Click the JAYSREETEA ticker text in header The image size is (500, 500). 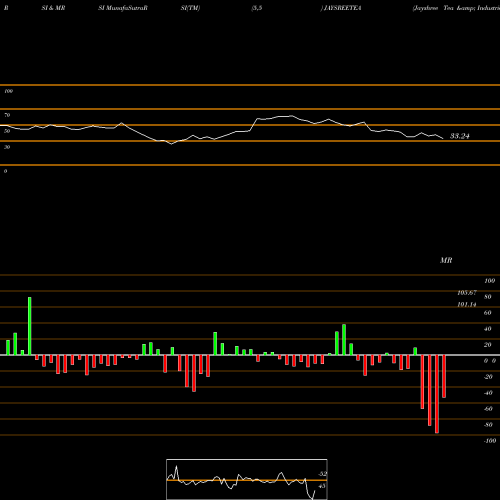tap(342, 8)
